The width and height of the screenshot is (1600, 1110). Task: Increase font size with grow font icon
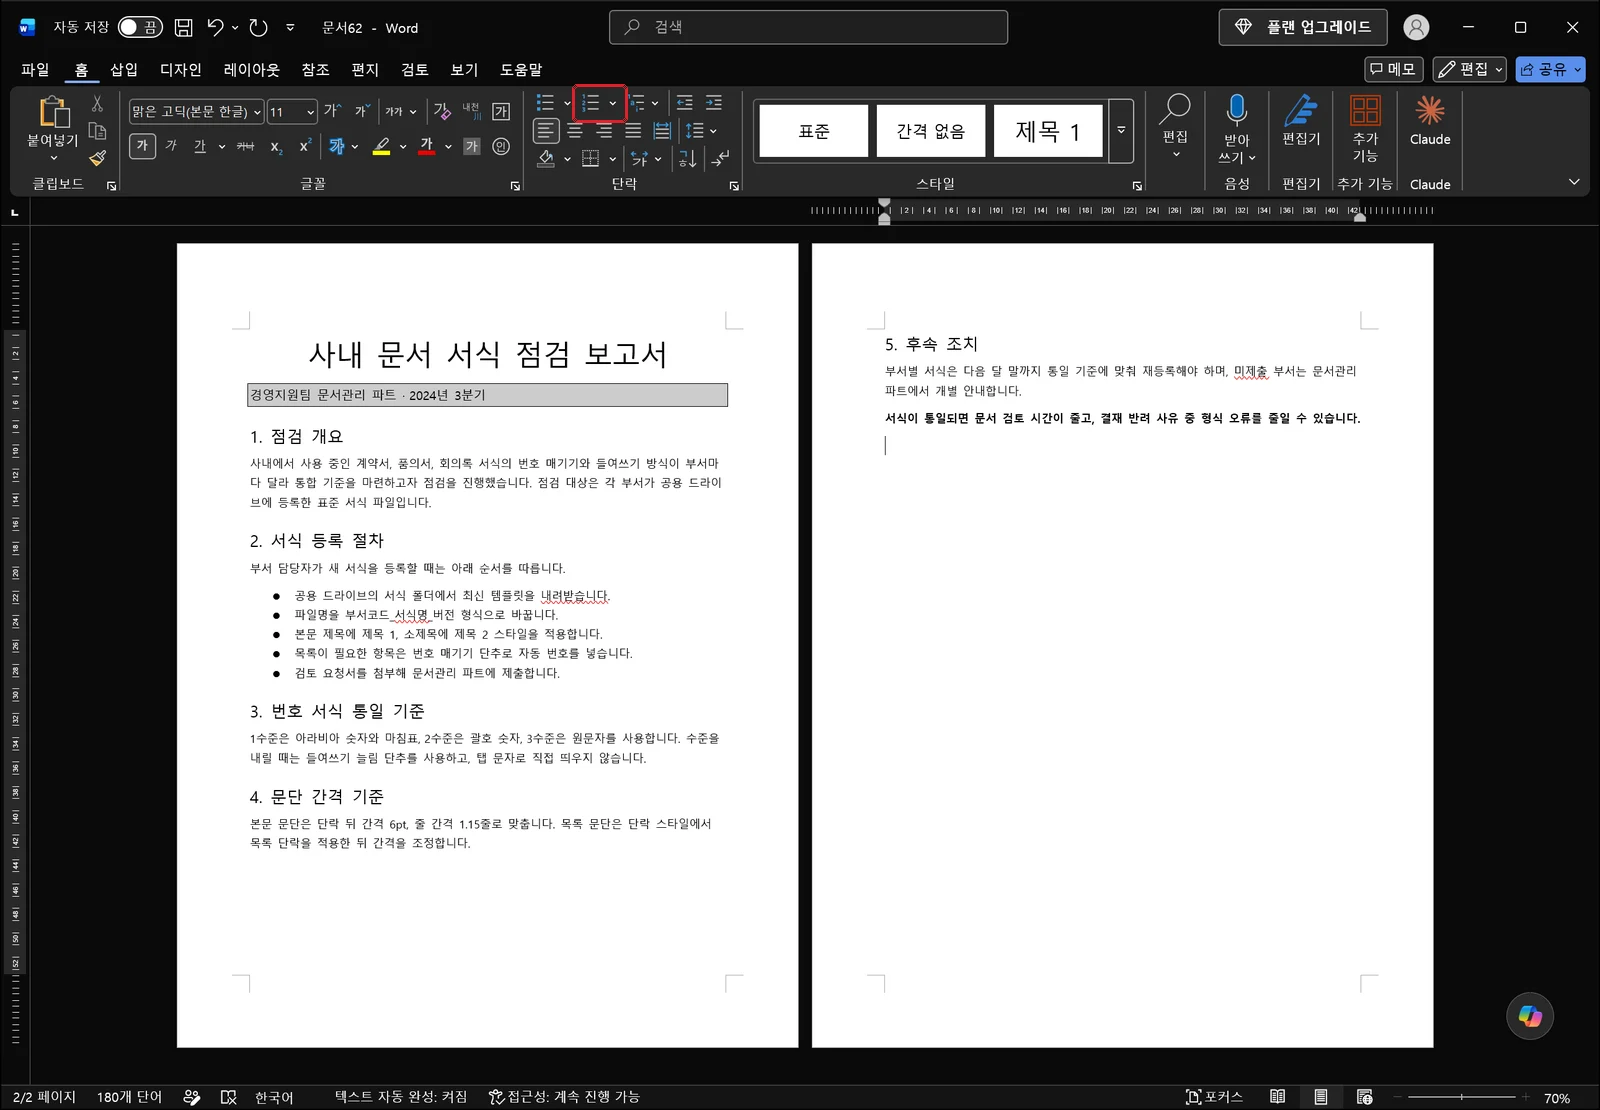[x=332, y=111]
